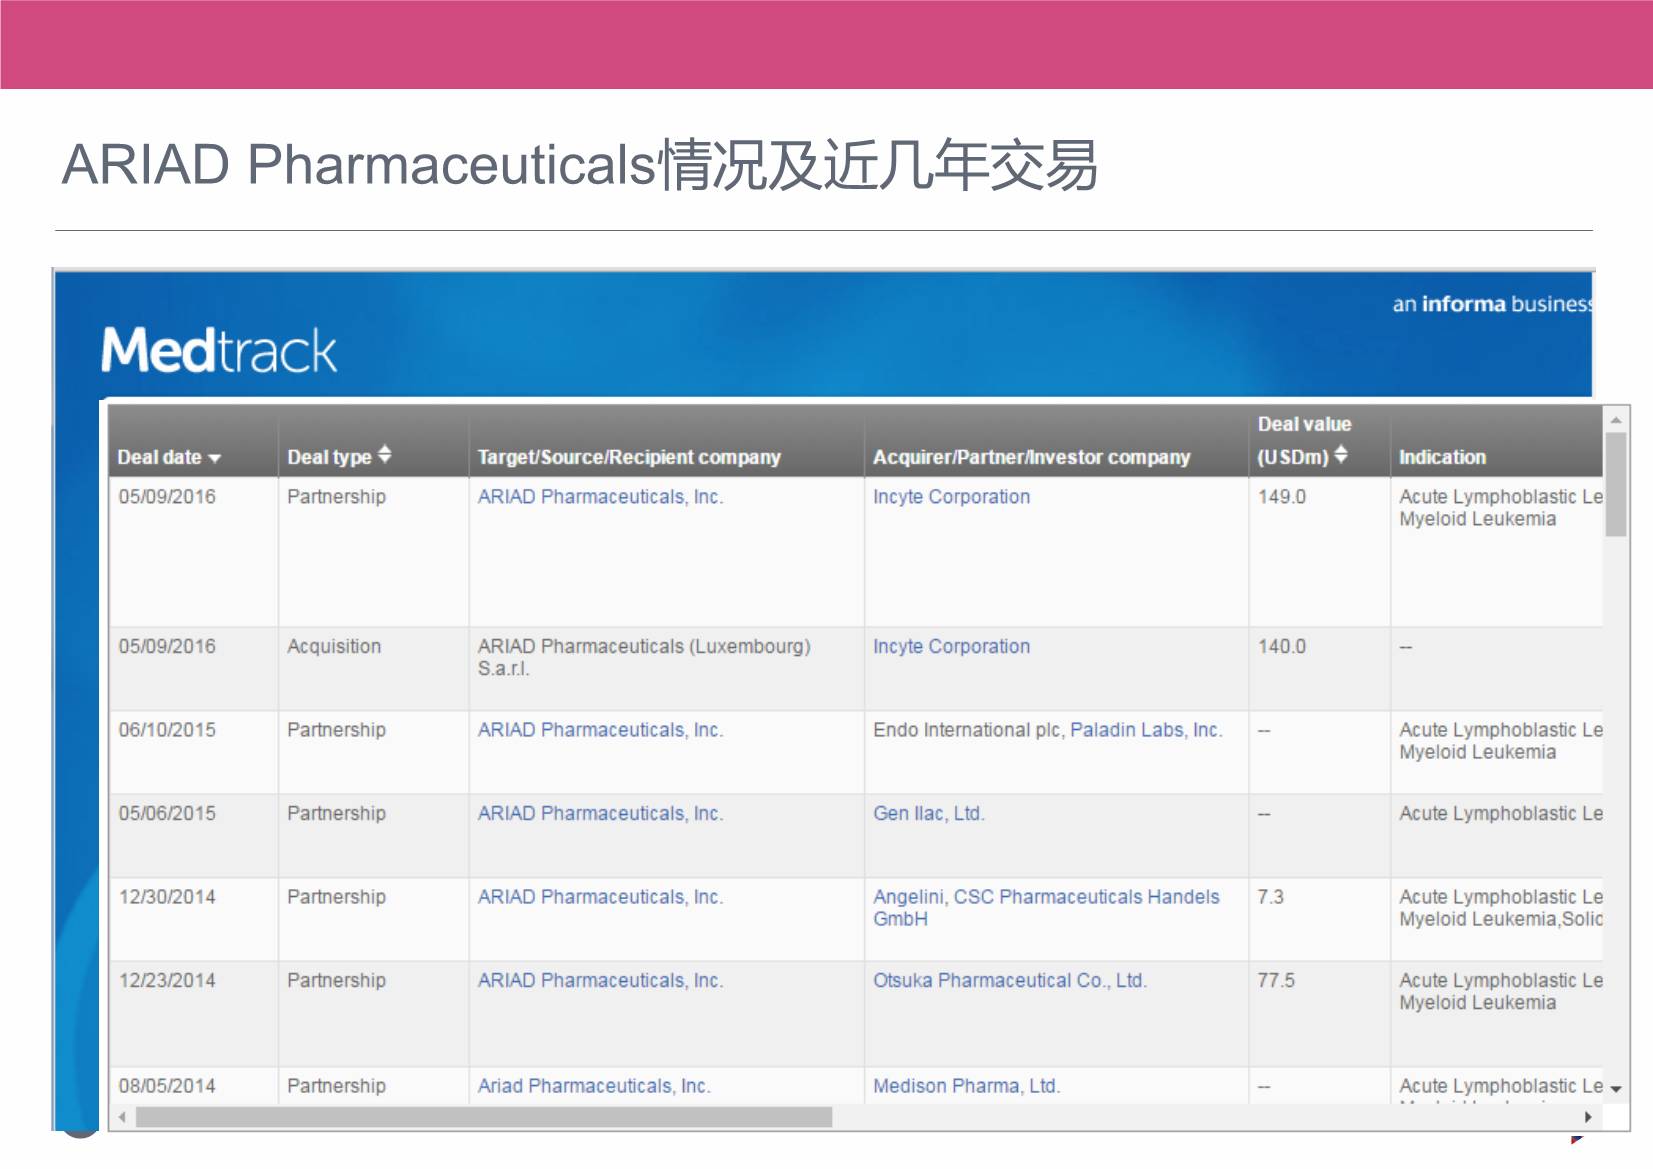Open ARIAD Pharmaceuticals link in 12/30/2014 row
The height and width of the screenshot is (1169, 1653).
pyautogui.click(x=600, y=897)
